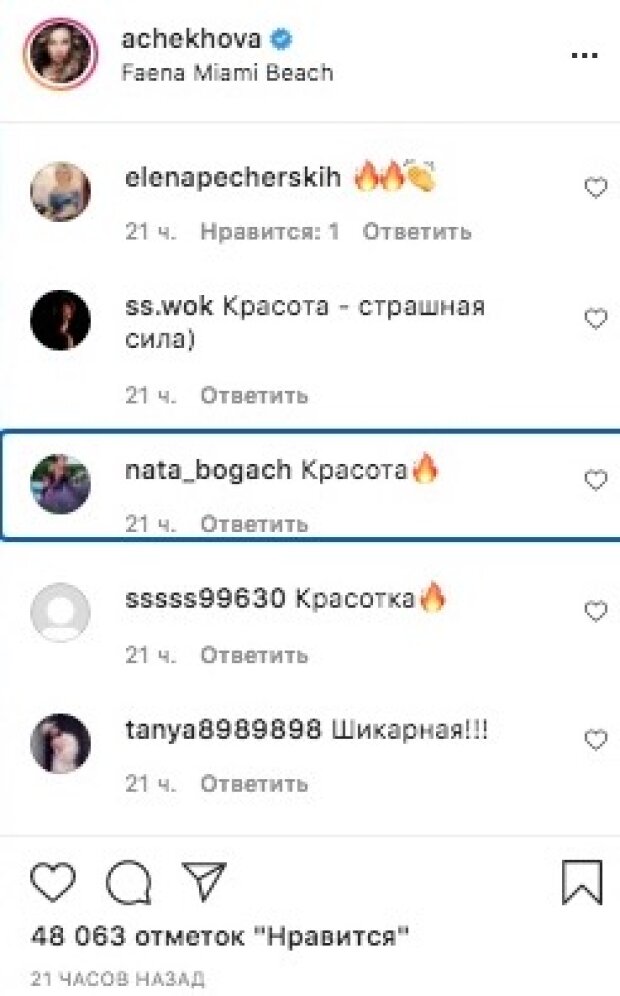Like tanya8989898's comment heart
The height and width of the screenshot is (996, 620).
click(595, 739)
